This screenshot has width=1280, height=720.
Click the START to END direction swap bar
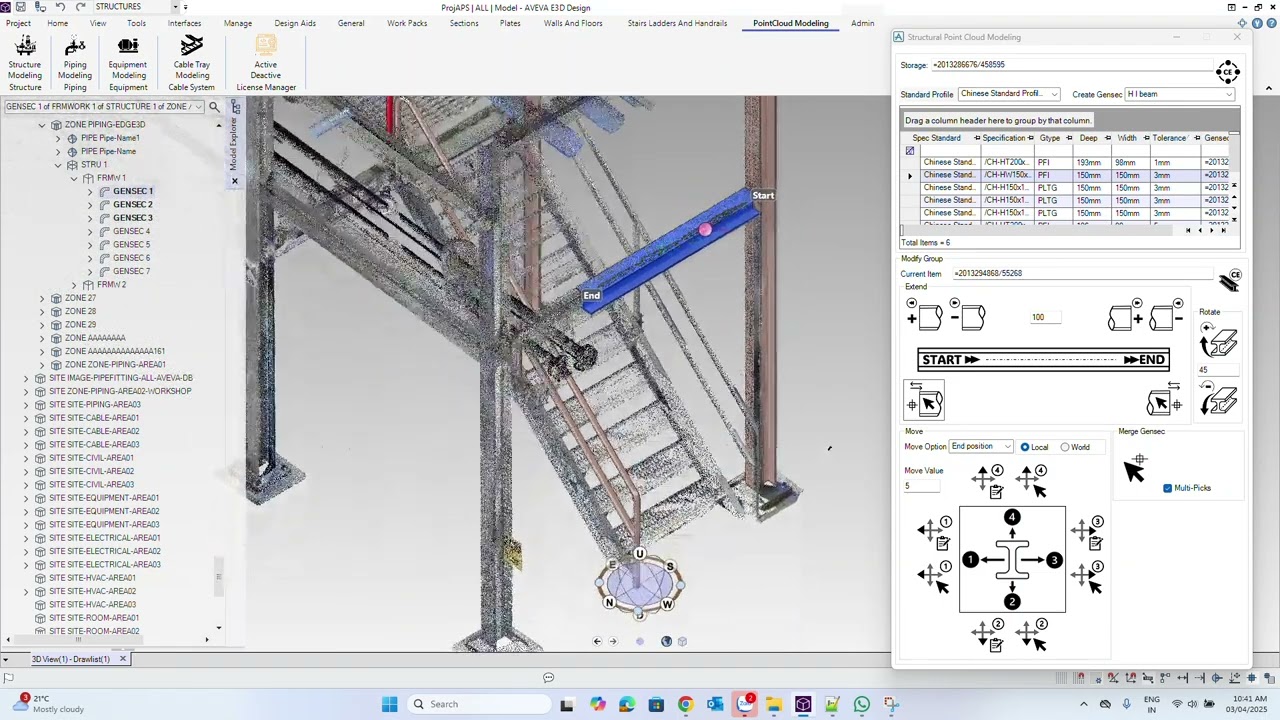(1043, 360)
